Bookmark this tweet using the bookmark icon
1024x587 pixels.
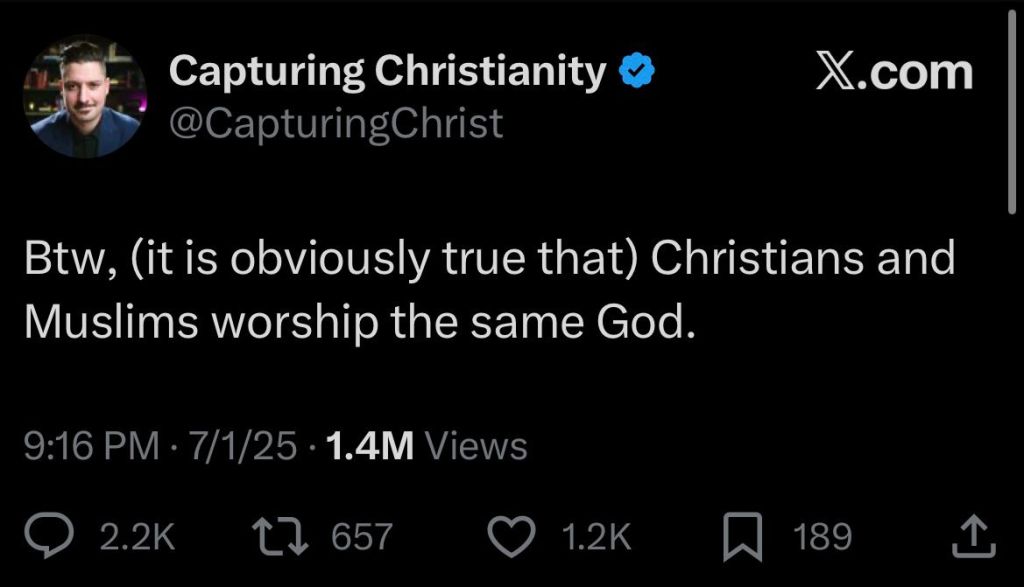741,537
